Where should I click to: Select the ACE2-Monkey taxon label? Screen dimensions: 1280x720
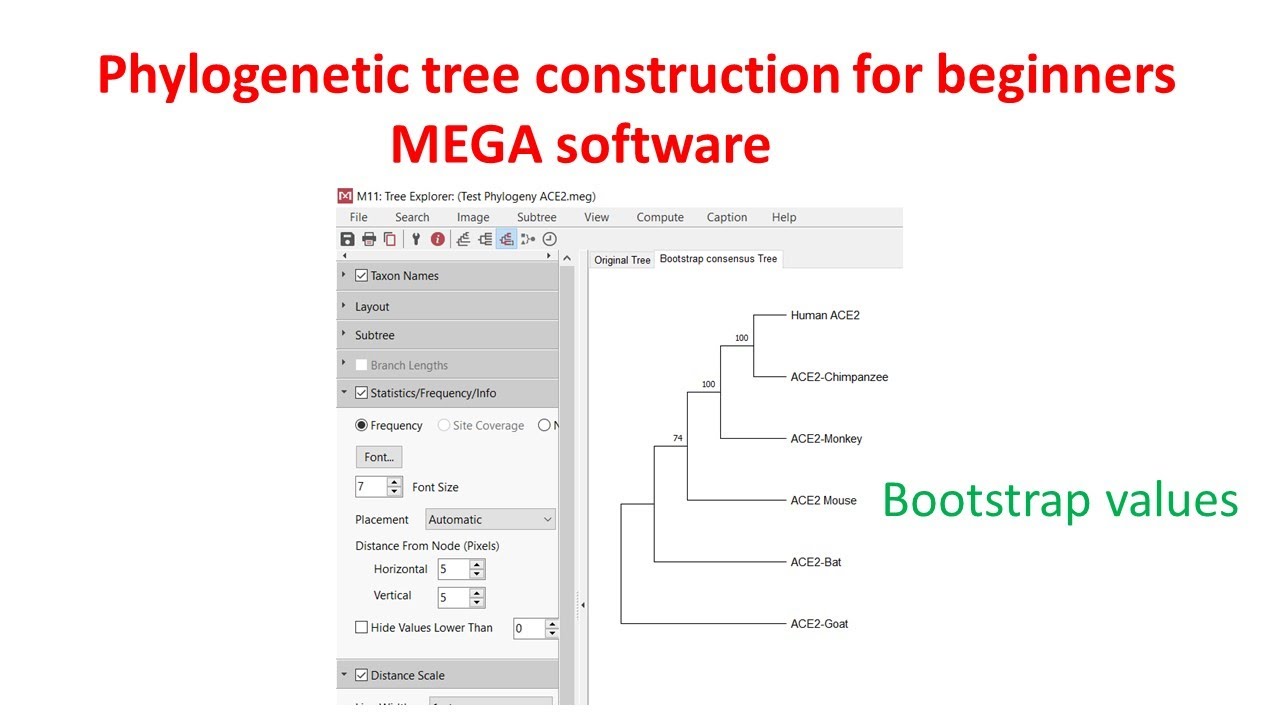click(826, 439)
